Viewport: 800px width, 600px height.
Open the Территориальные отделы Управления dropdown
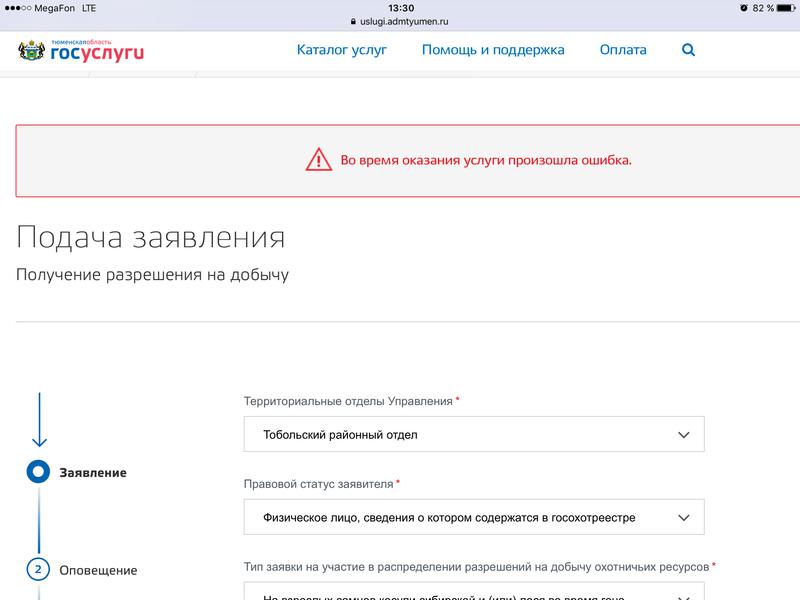(474, 435)
